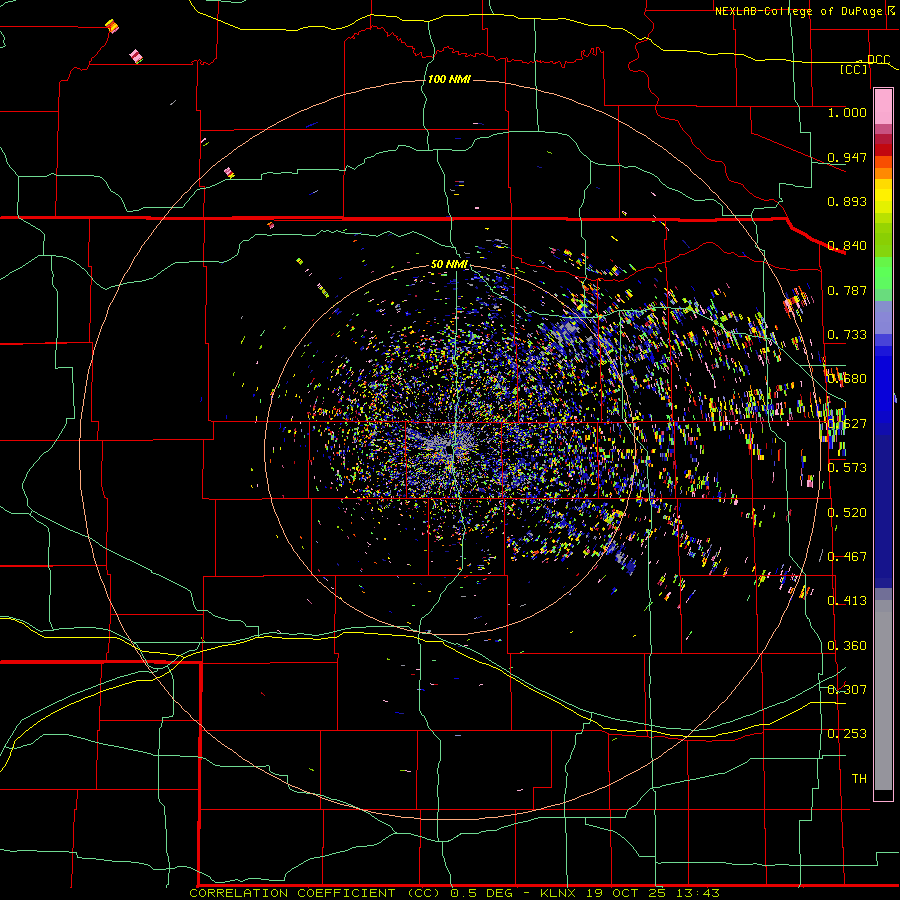Click the 0.787 scale value
Image resolution: width=900 pixels, height=900 pixels.
[x=847, y=290]
